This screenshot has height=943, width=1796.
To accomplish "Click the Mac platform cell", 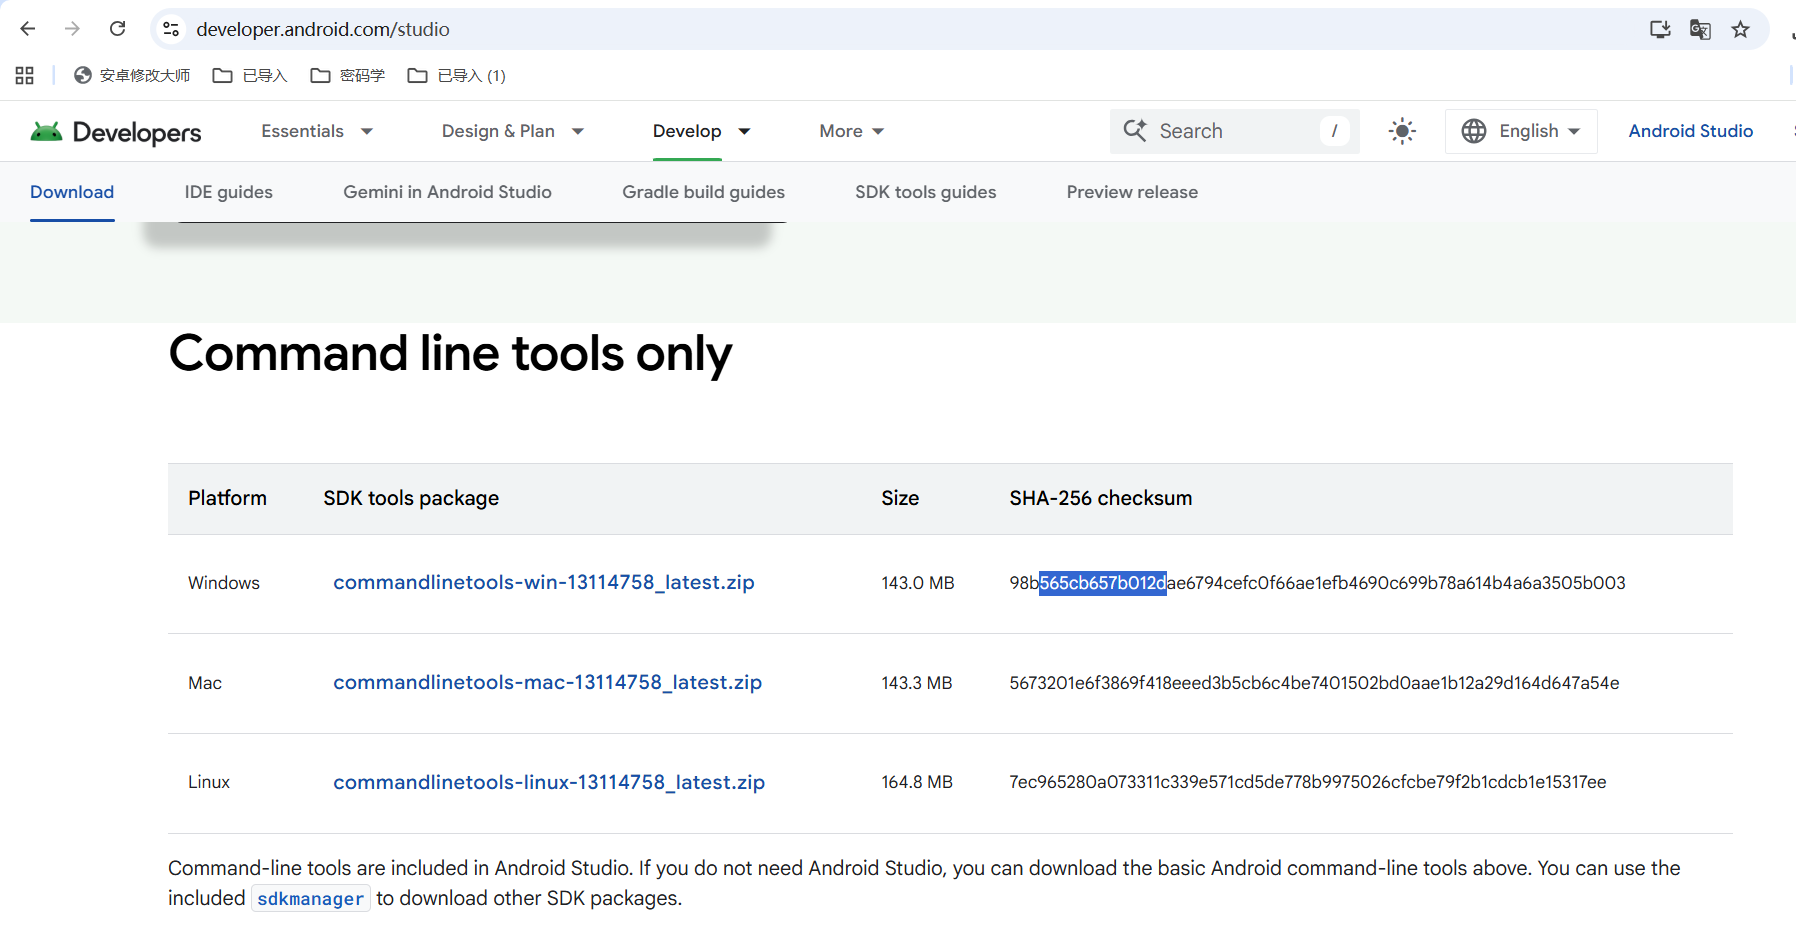I will tap(205, 683).
